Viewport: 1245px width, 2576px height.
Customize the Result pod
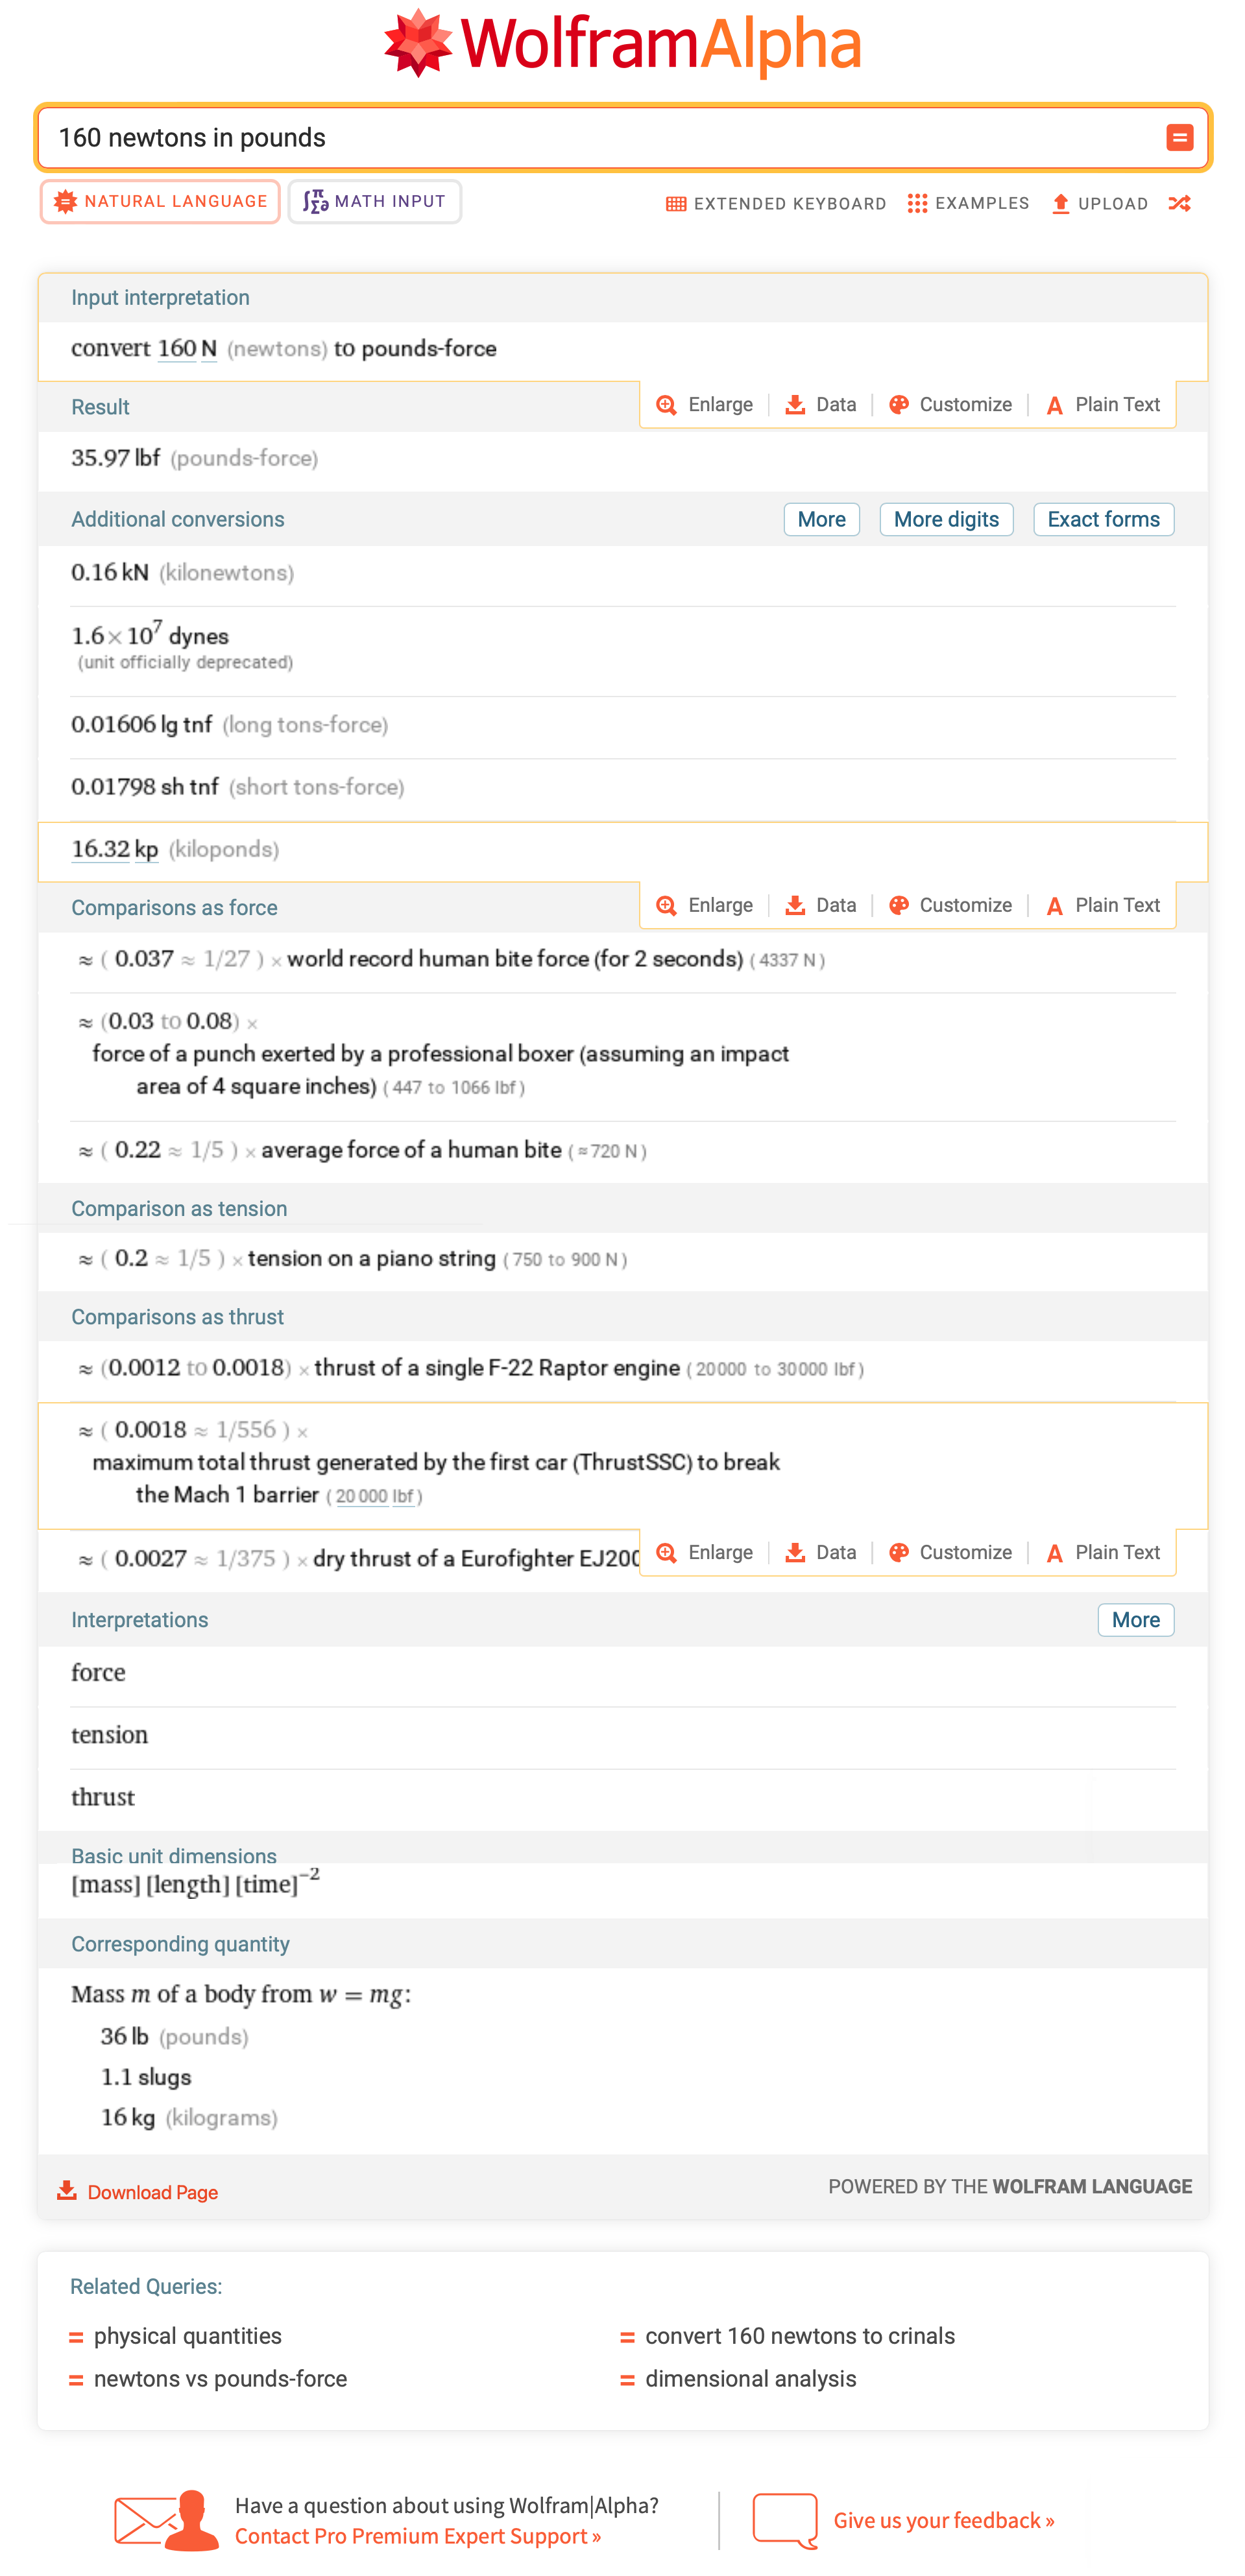point(951,405)
